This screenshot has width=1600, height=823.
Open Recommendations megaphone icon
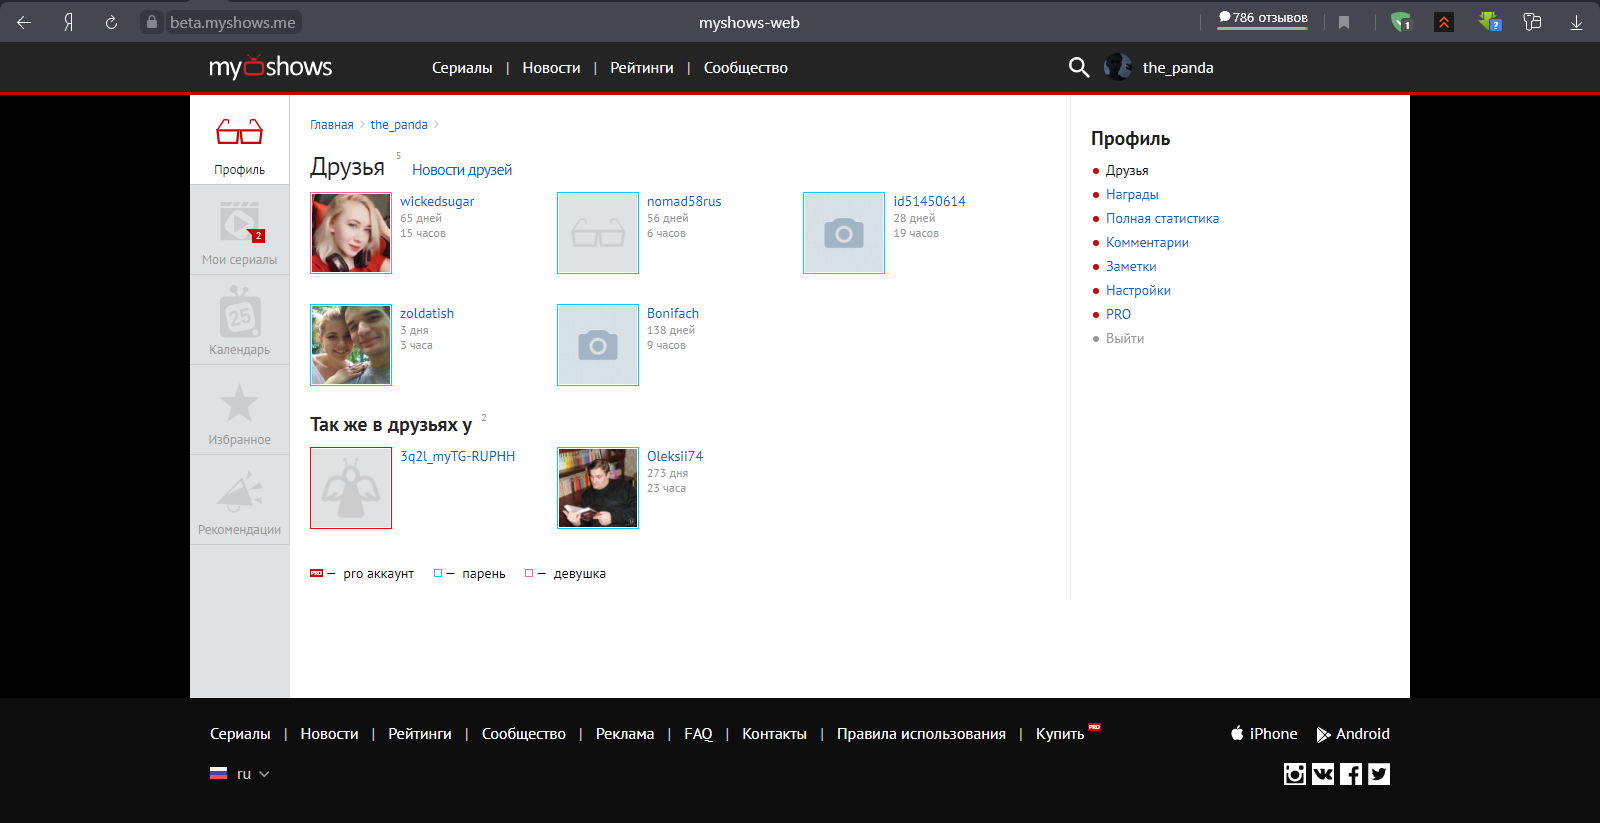coord(239,493)
